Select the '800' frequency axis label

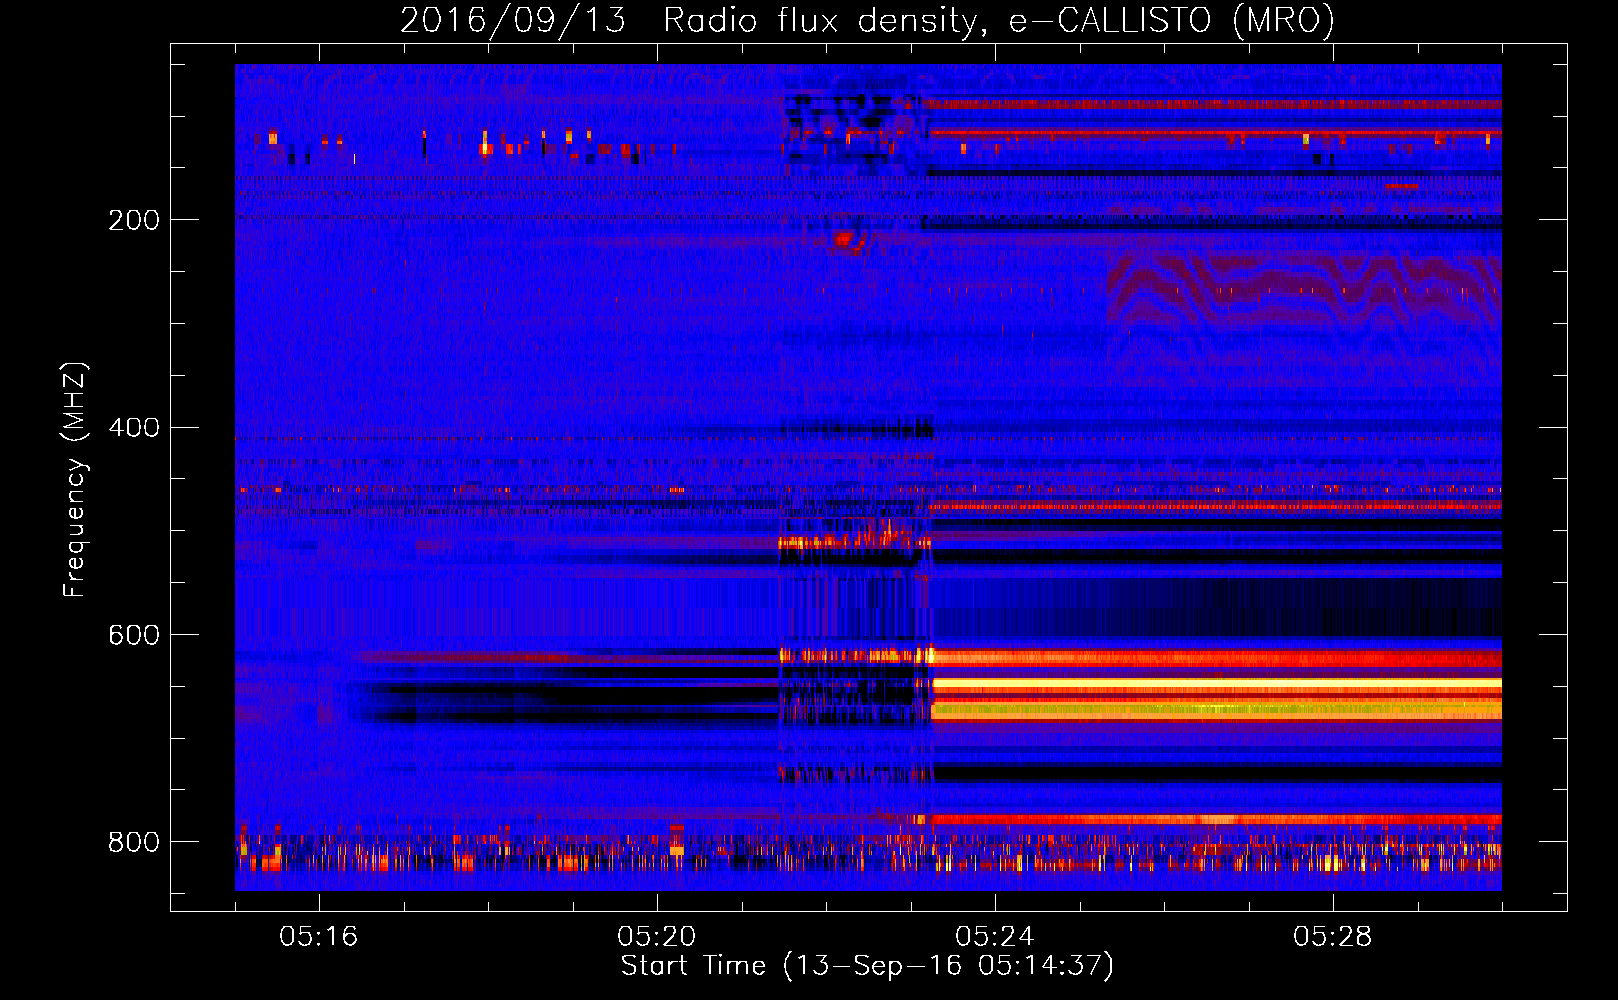134,842
